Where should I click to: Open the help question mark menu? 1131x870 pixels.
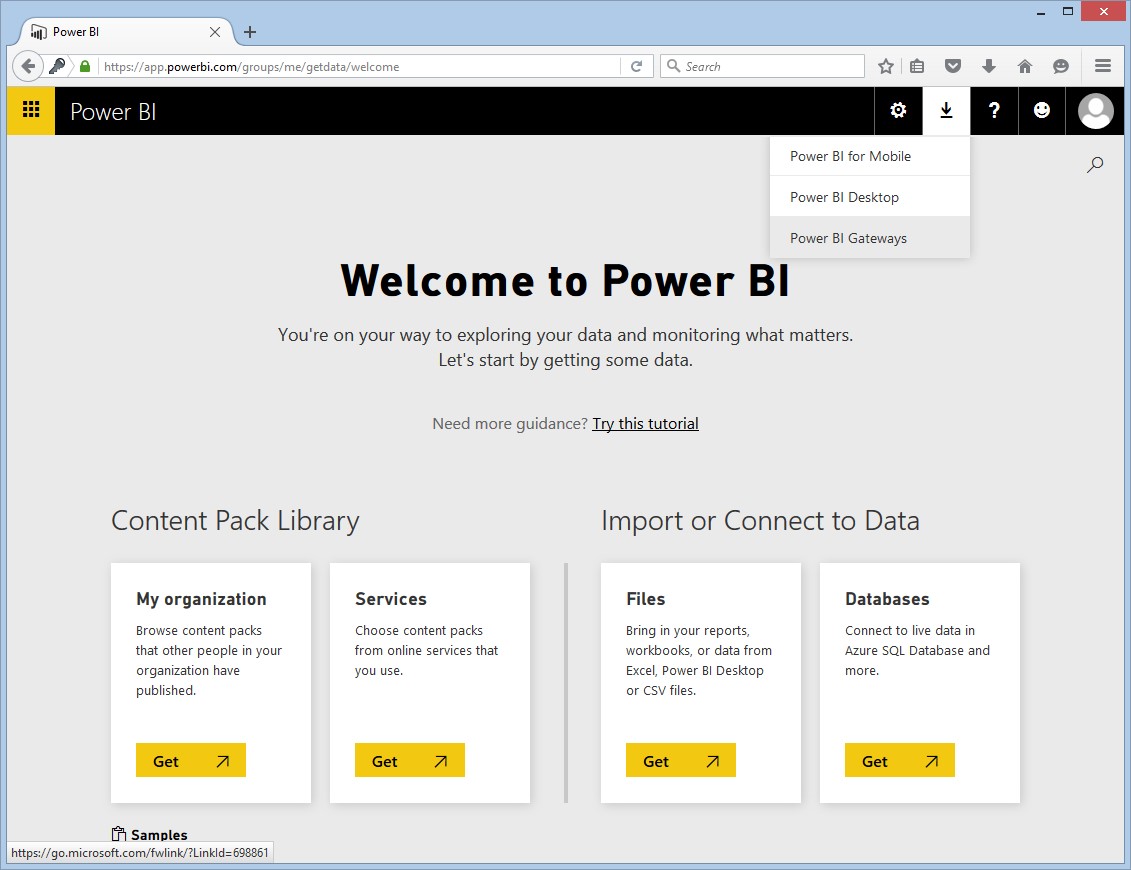(x=994, y=110)
